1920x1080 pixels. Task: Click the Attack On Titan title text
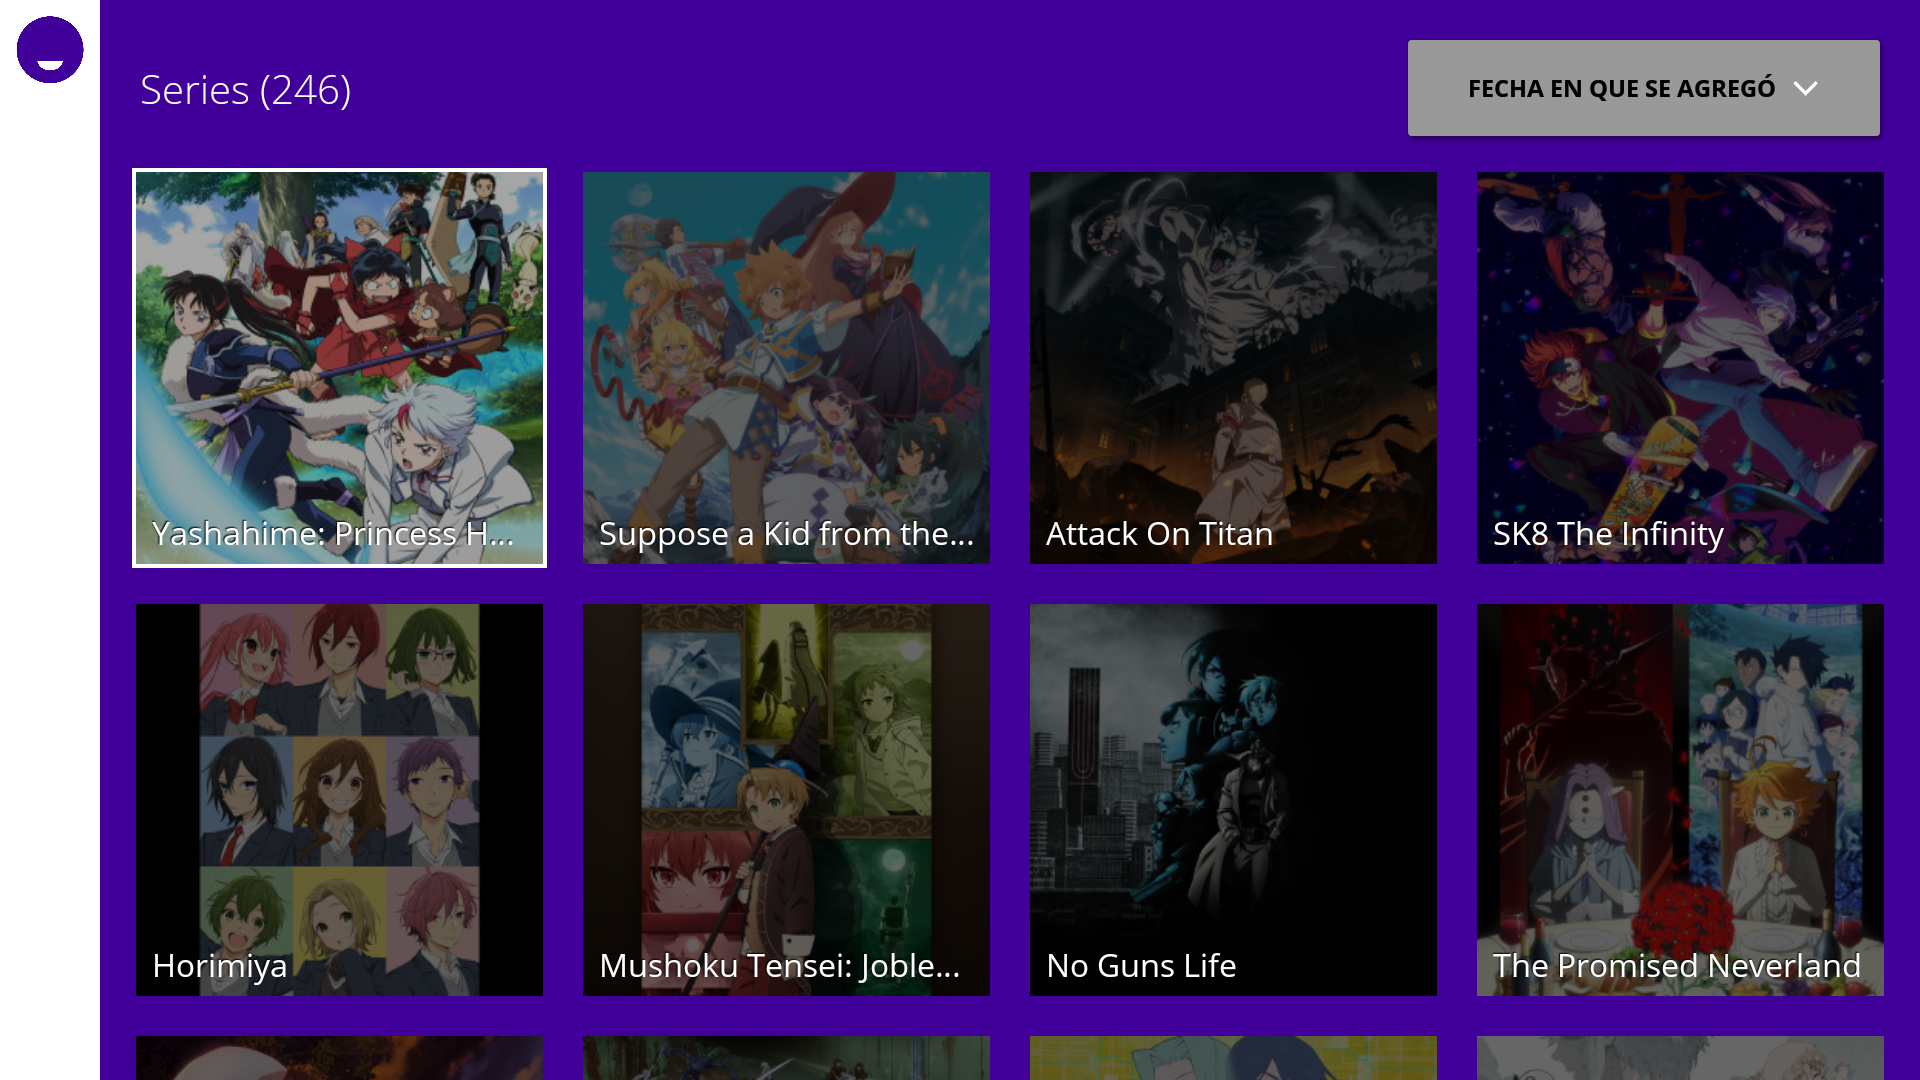1159,534
